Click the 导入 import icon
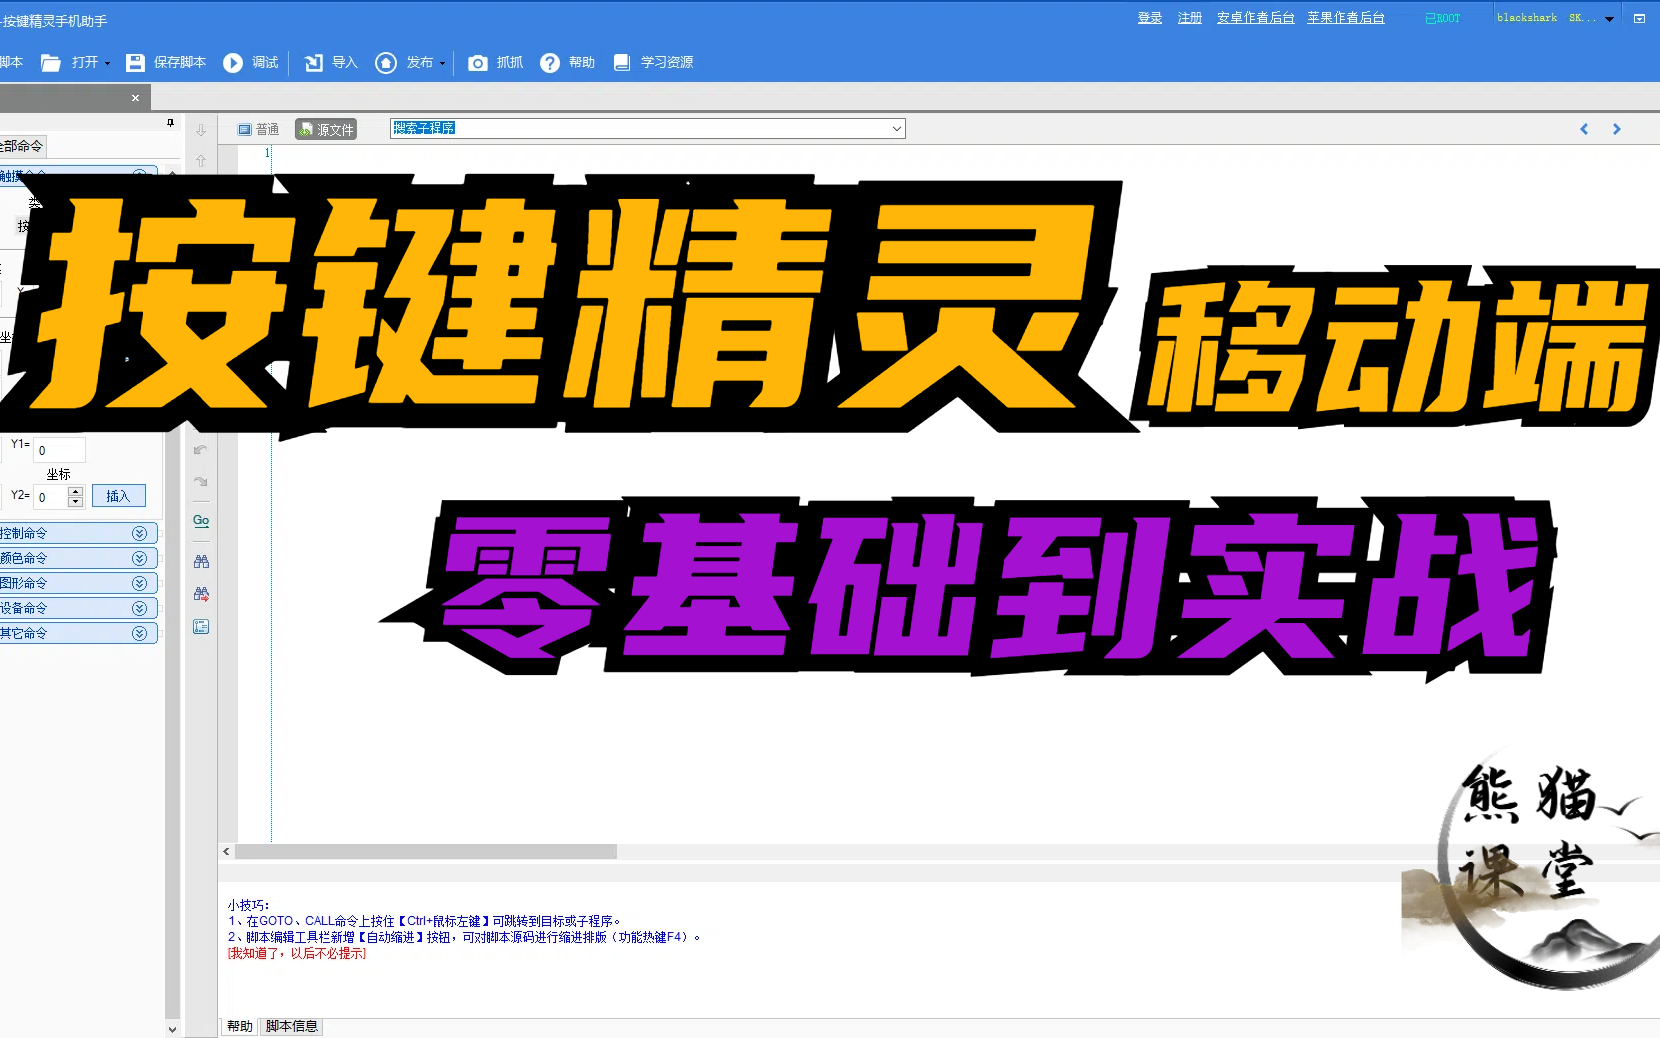 click(x=313, y=63)
